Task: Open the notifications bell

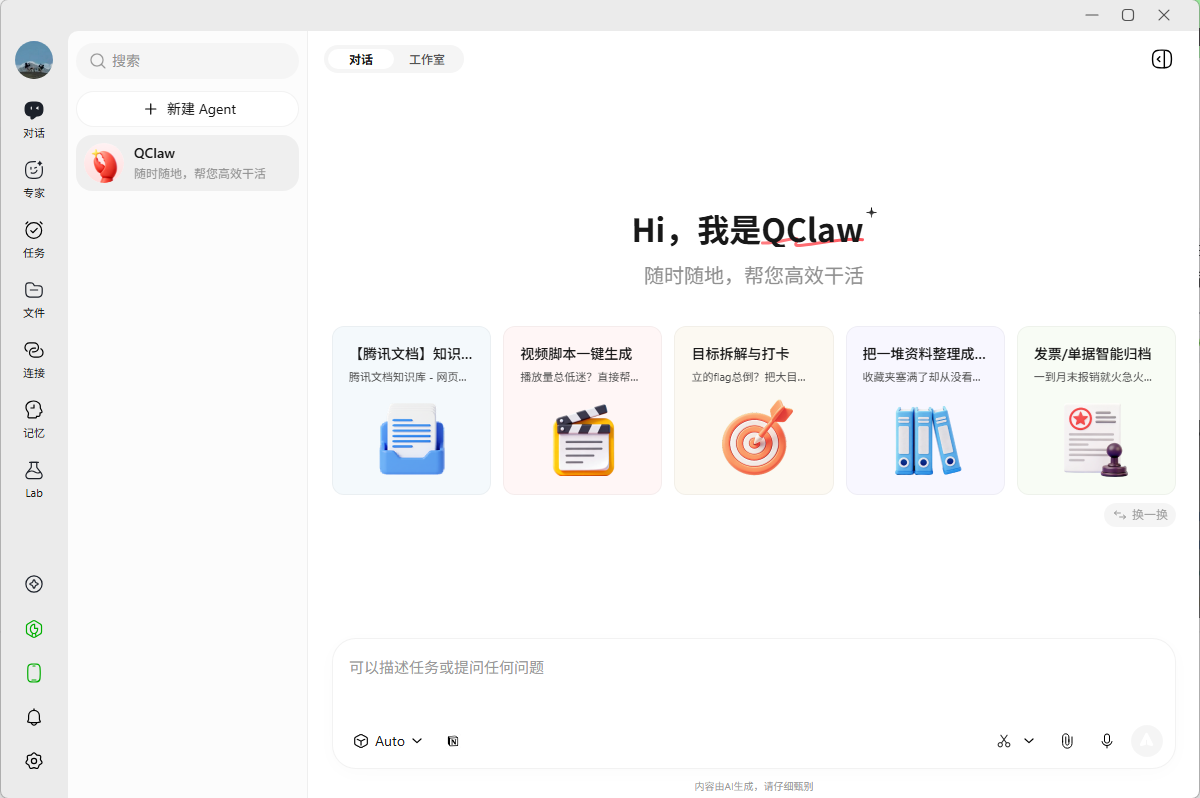Action: [34, 717]
